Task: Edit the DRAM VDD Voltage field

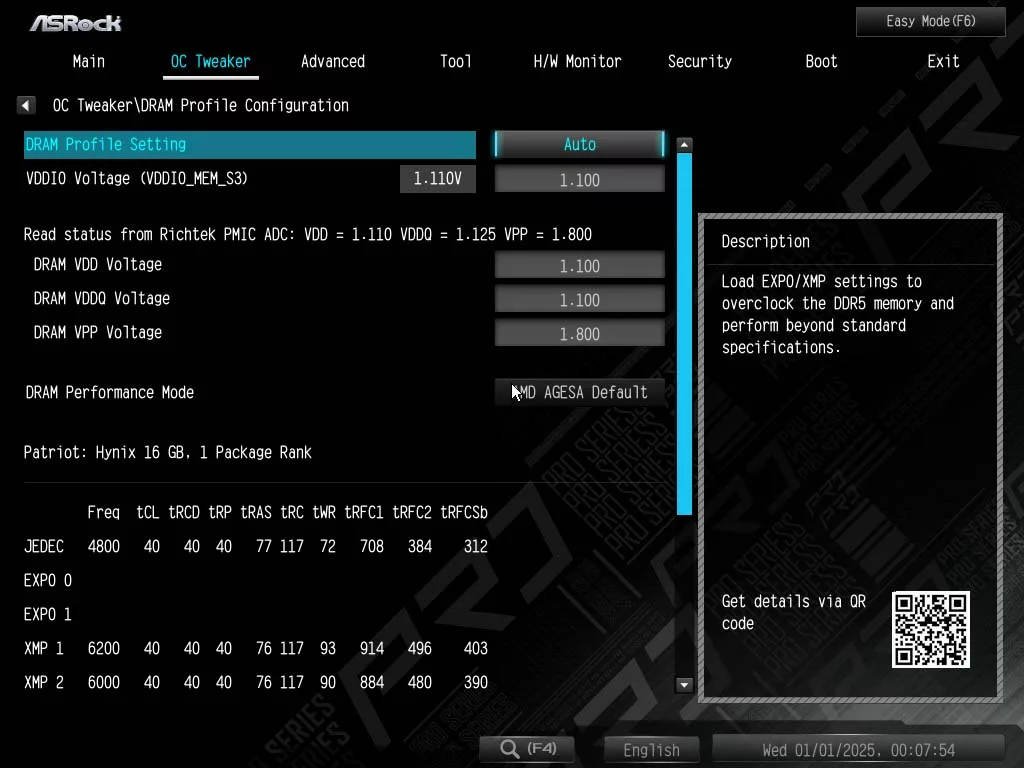Action: tap(579, 266)
